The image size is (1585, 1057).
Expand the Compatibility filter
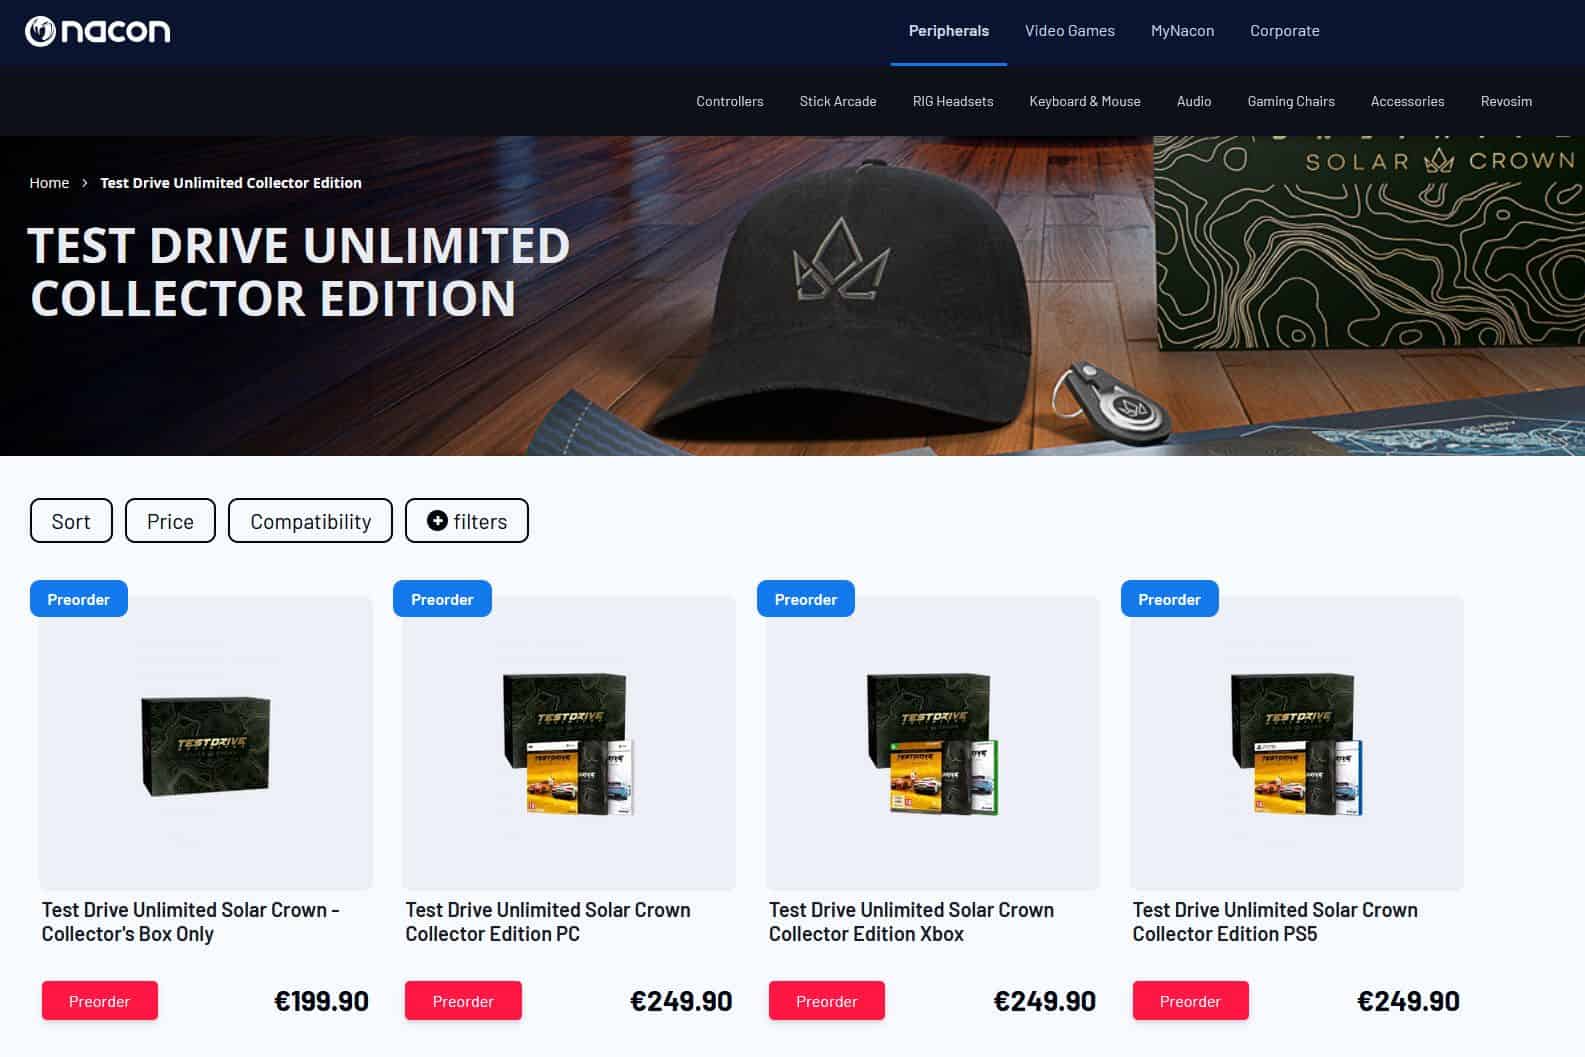[310, 521]
